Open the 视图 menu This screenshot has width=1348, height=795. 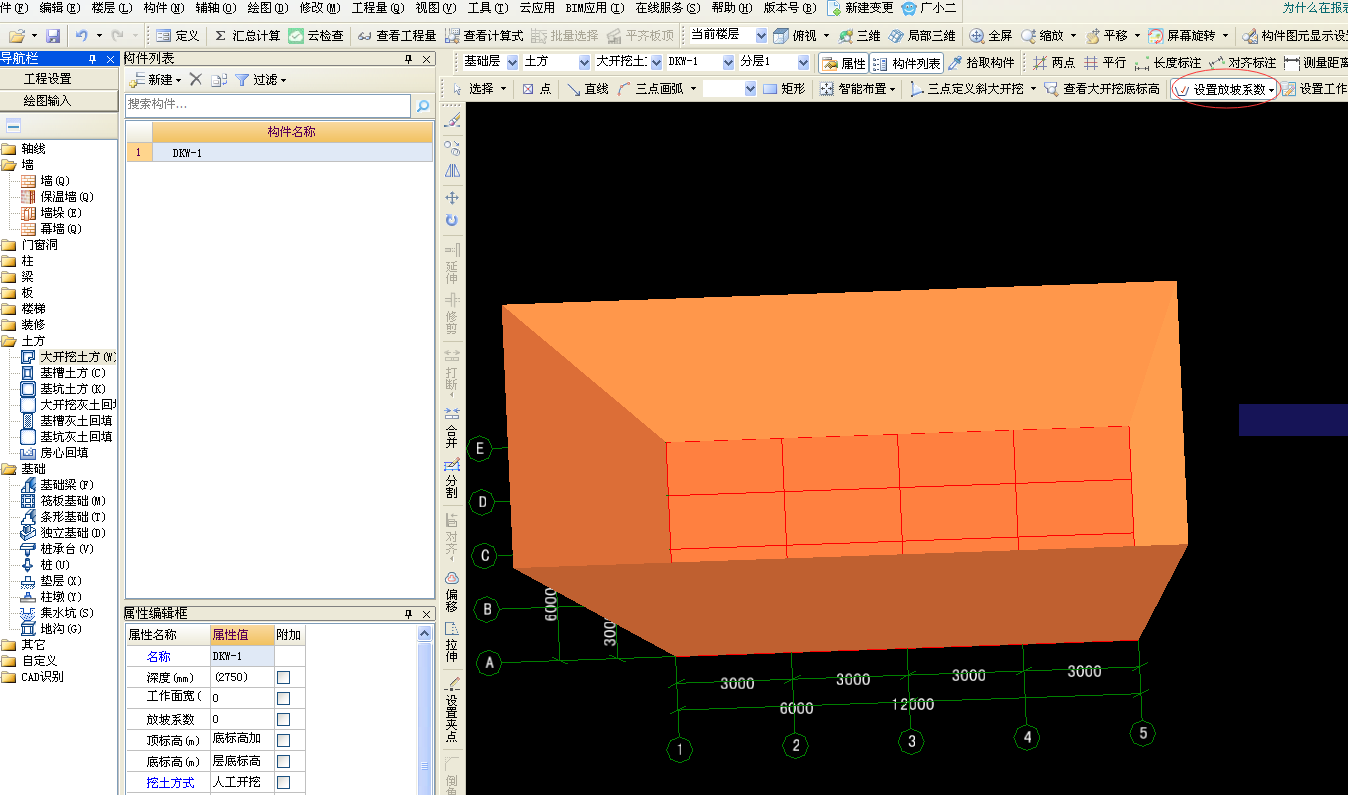[x=435, y=7]
